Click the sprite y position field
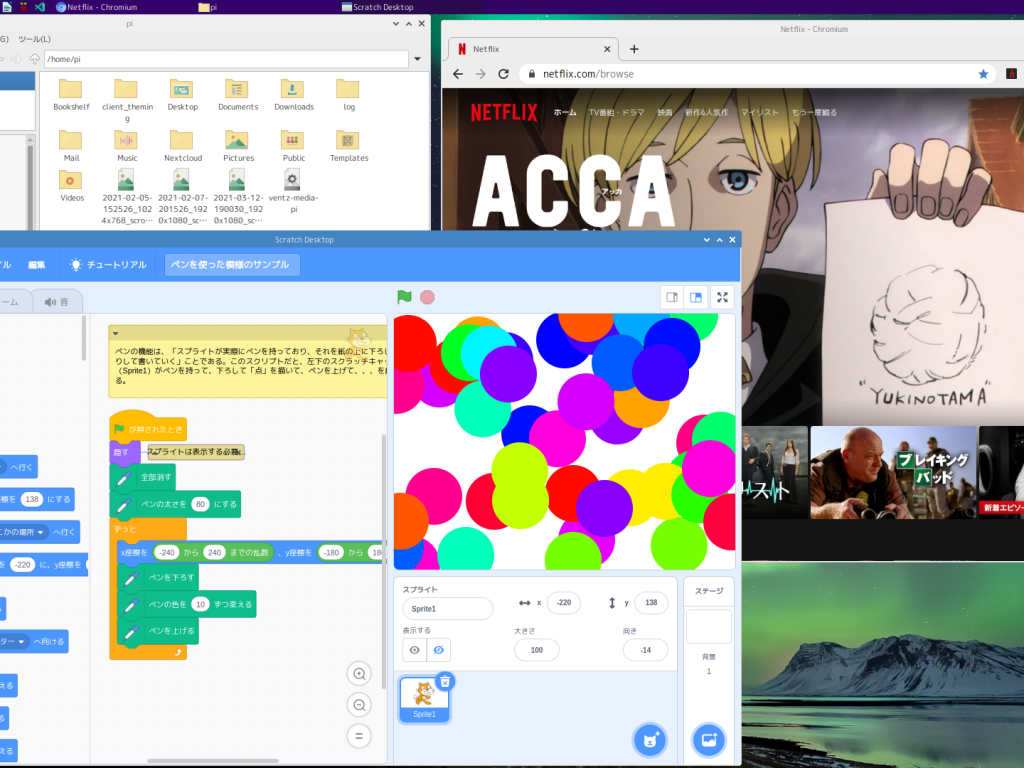This screenshot has height=768, width=1024. 651,603
